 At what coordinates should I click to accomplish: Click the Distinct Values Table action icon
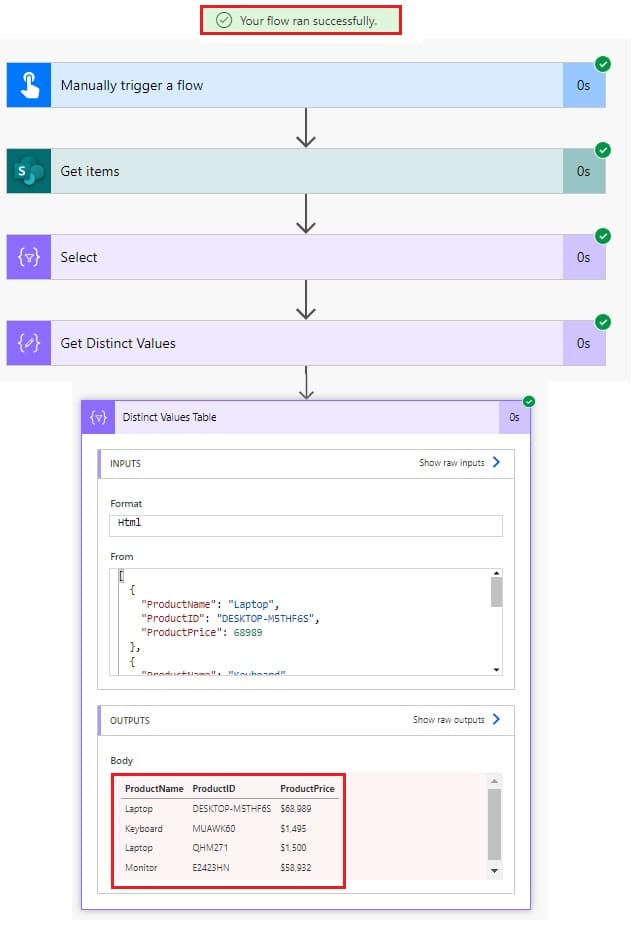tap(98, 417)
